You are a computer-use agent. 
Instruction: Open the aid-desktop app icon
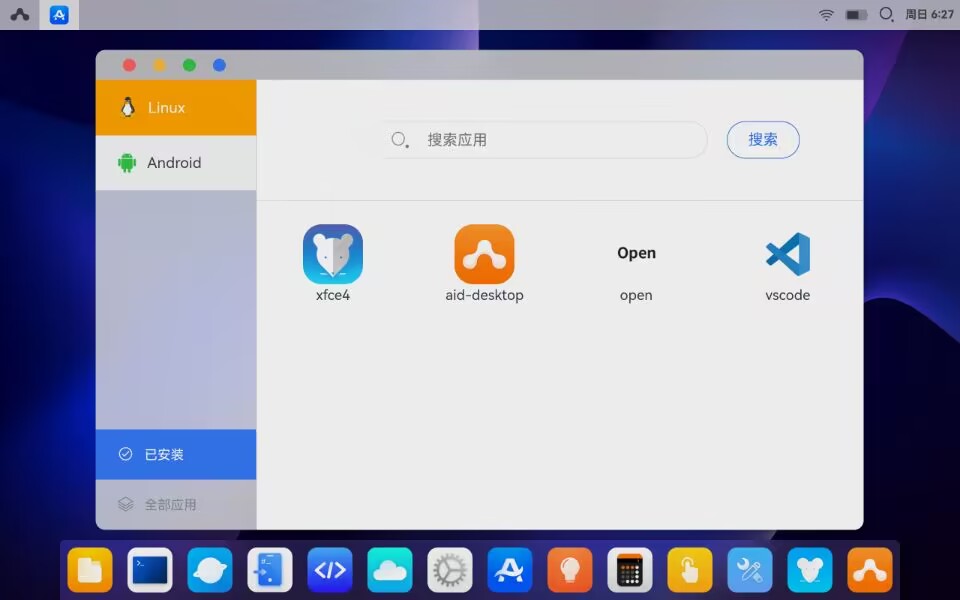pyautogui.click(x=484, y=253)
